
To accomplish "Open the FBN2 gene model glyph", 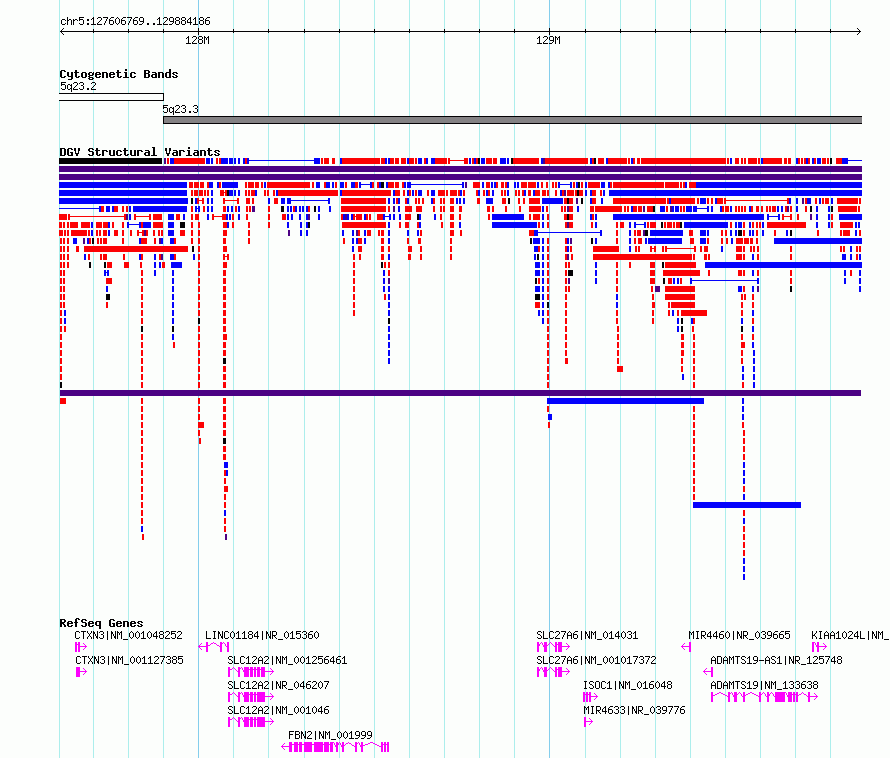I will pyautogui.click(x=335, y=747).
